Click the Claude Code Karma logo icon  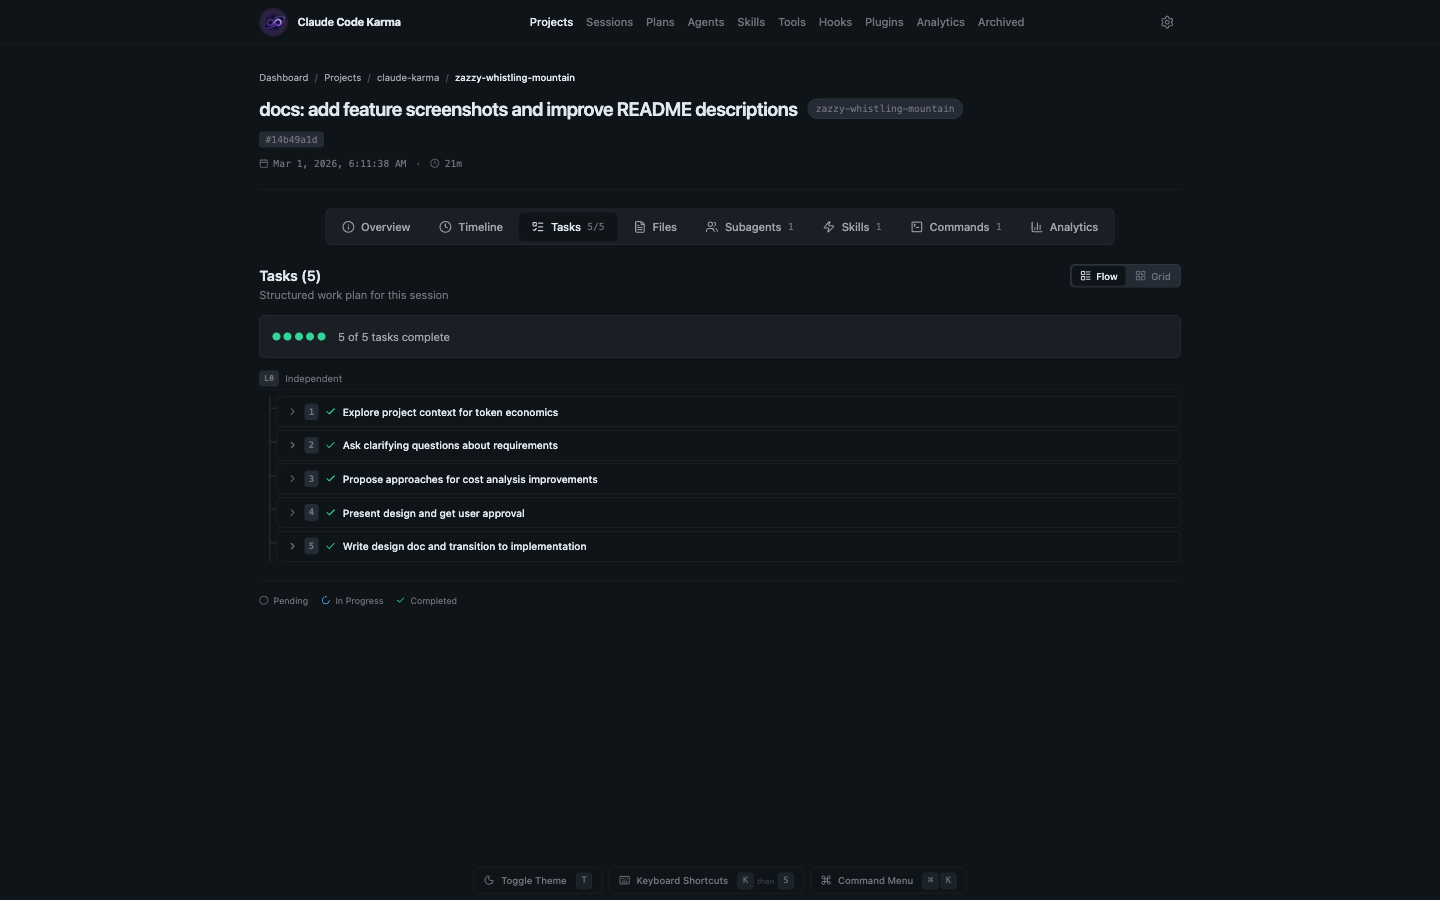click(273, 22)
